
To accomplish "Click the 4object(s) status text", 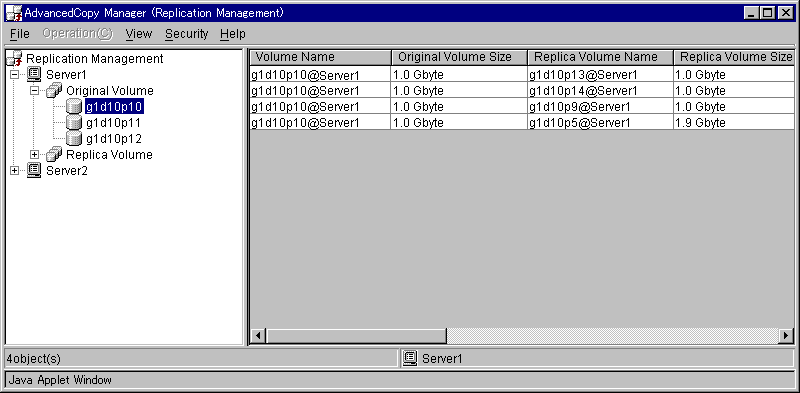I will point(33,359).
